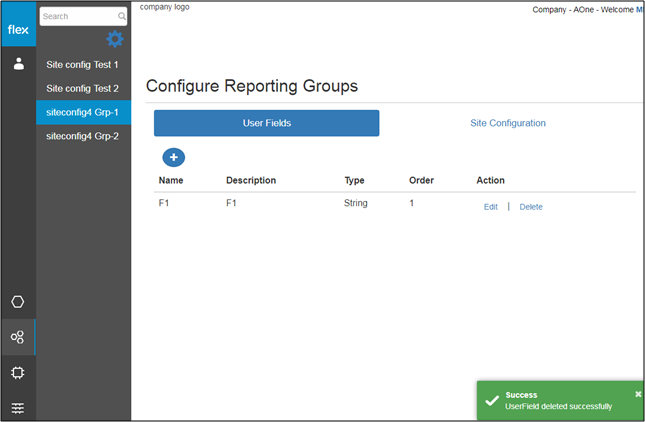Select siteconfig4 Grp-1 in sidebar
The width and height of the screenshot is (645, 422).
[x=83, y=112]
